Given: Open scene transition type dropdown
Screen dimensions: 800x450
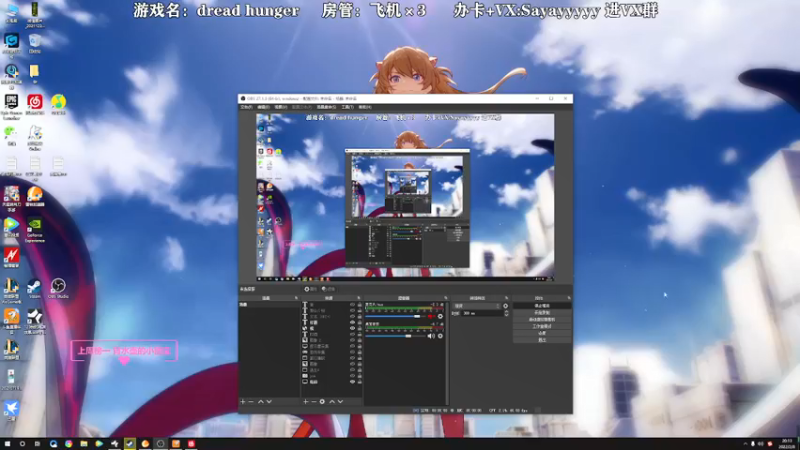Looking at the screenshot, I should click(477, 306).
